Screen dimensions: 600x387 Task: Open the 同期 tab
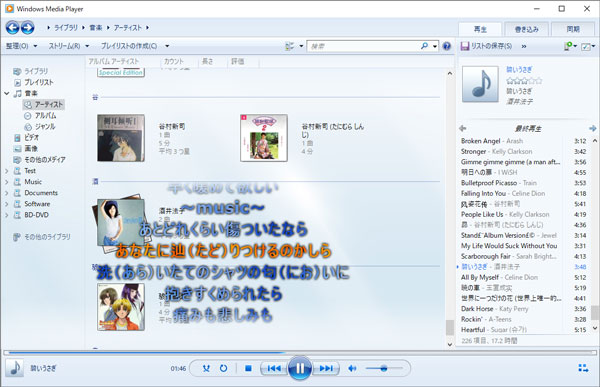point(573,29)
